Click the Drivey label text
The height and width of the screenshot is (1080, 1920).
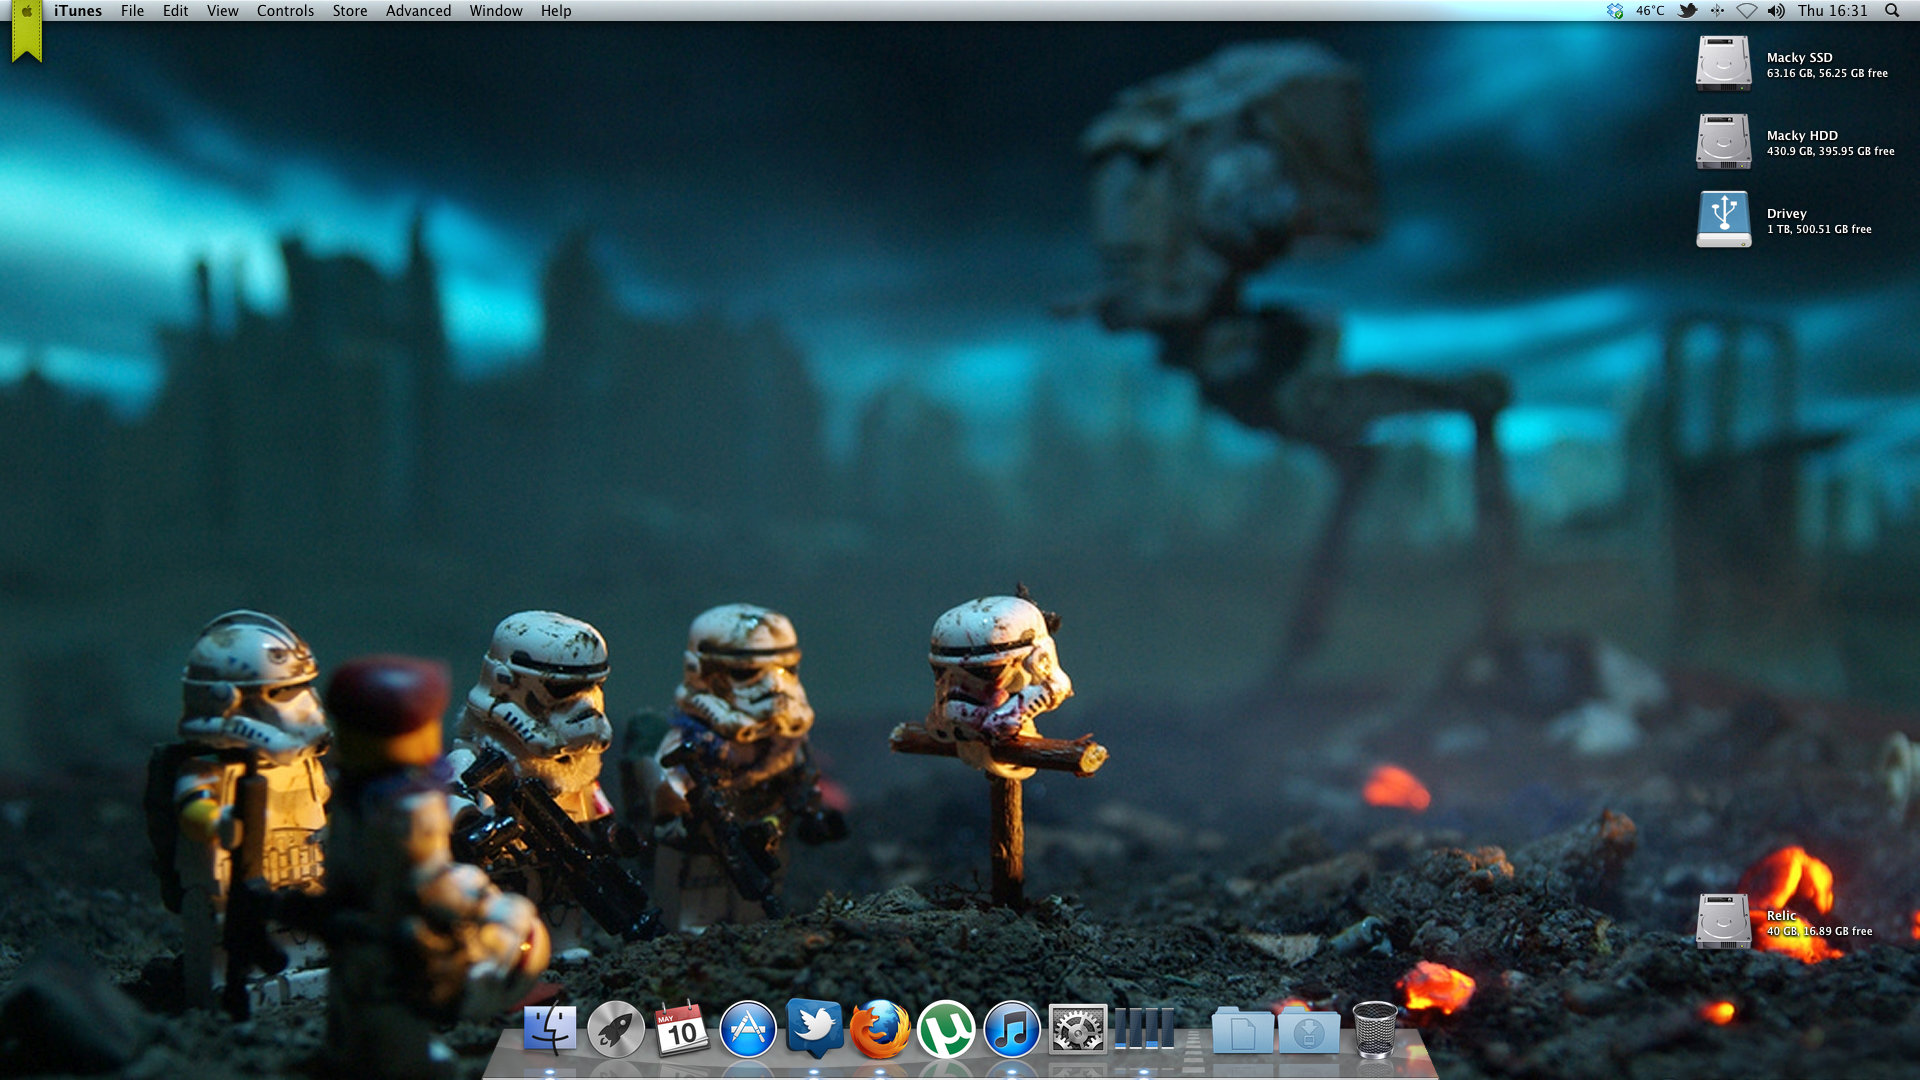1786,213
